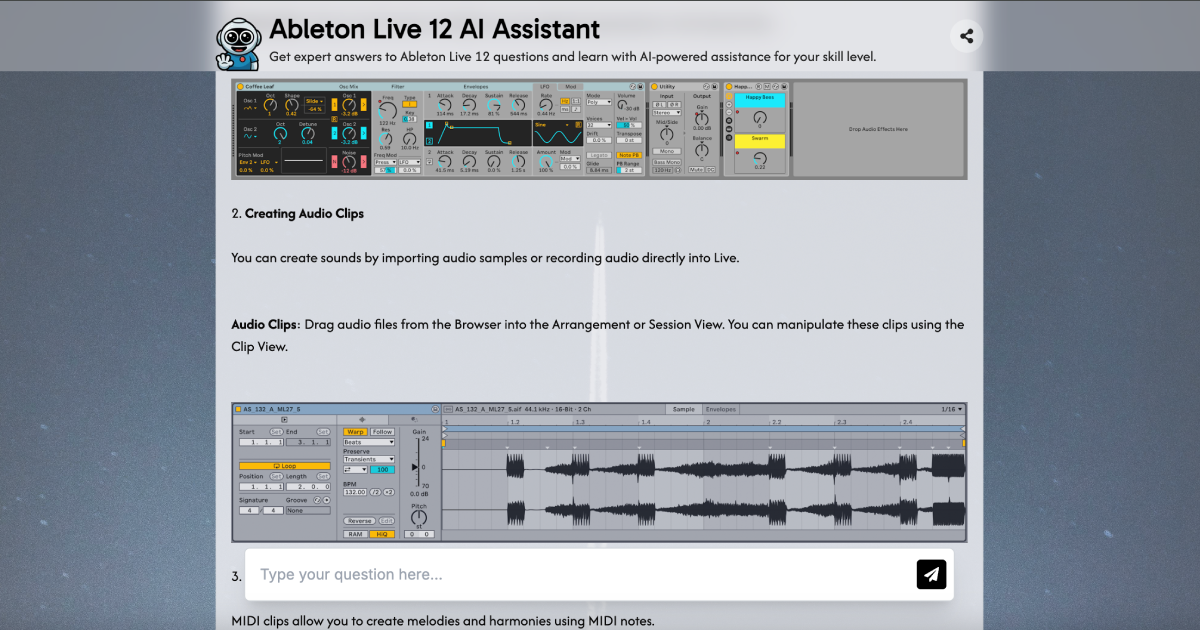Click the Happy Bees macro knob
The height and width of the screenshot is (630, 1200).
760,118
